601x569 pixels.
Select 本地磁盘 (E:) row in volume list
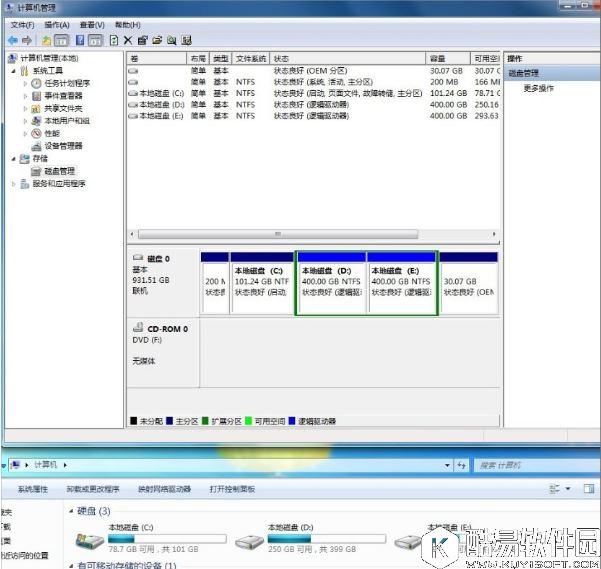pos(314,116)
